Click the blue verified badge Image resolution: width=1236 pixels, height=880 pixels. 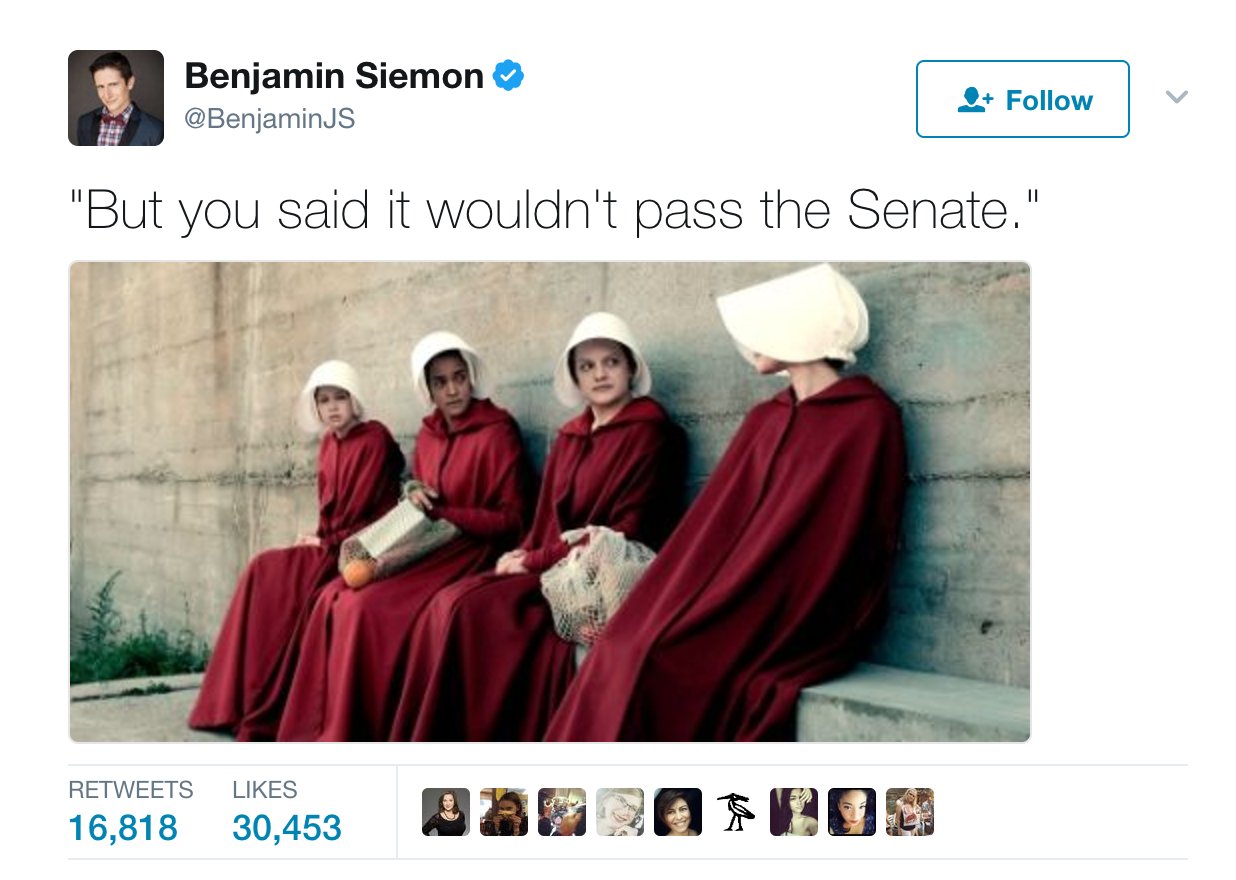510,75
